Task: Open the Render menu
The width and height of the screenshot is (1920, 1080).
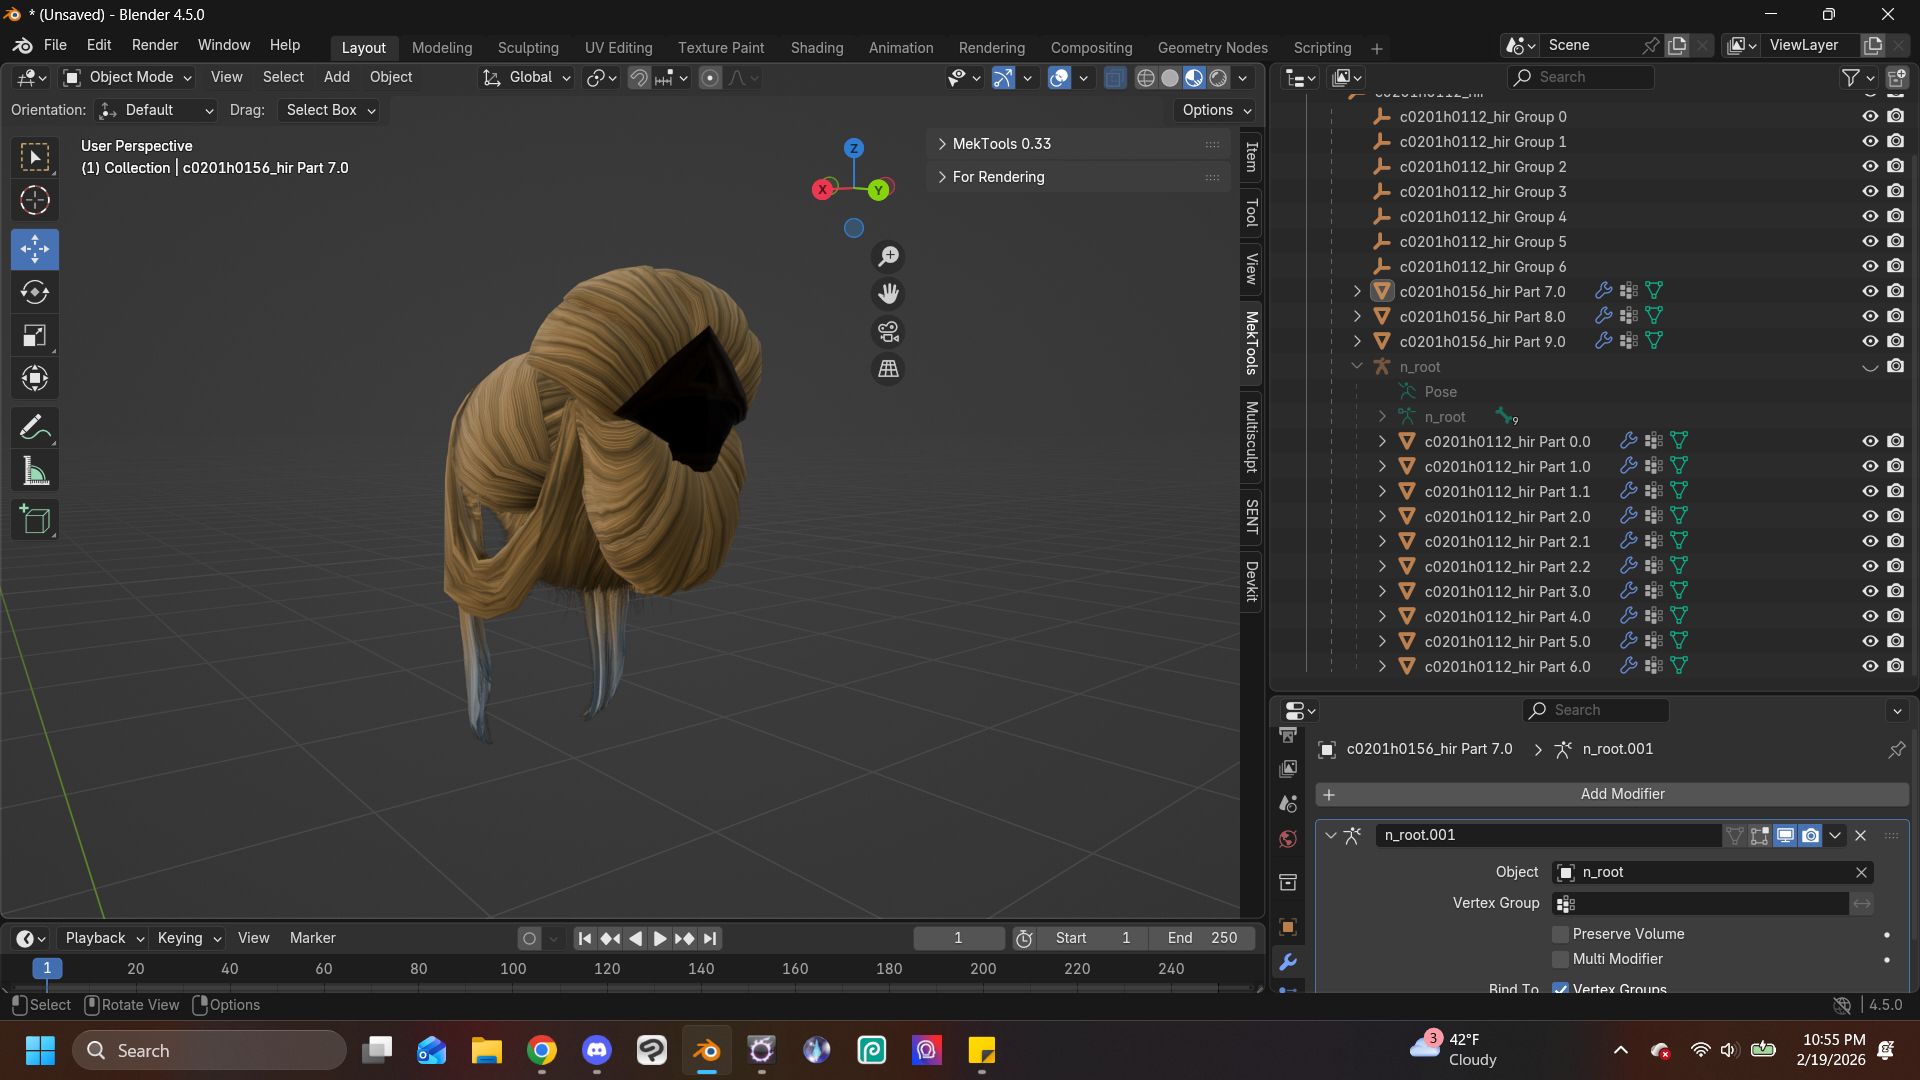Action: pyautogui.click(x=154, y=45)
